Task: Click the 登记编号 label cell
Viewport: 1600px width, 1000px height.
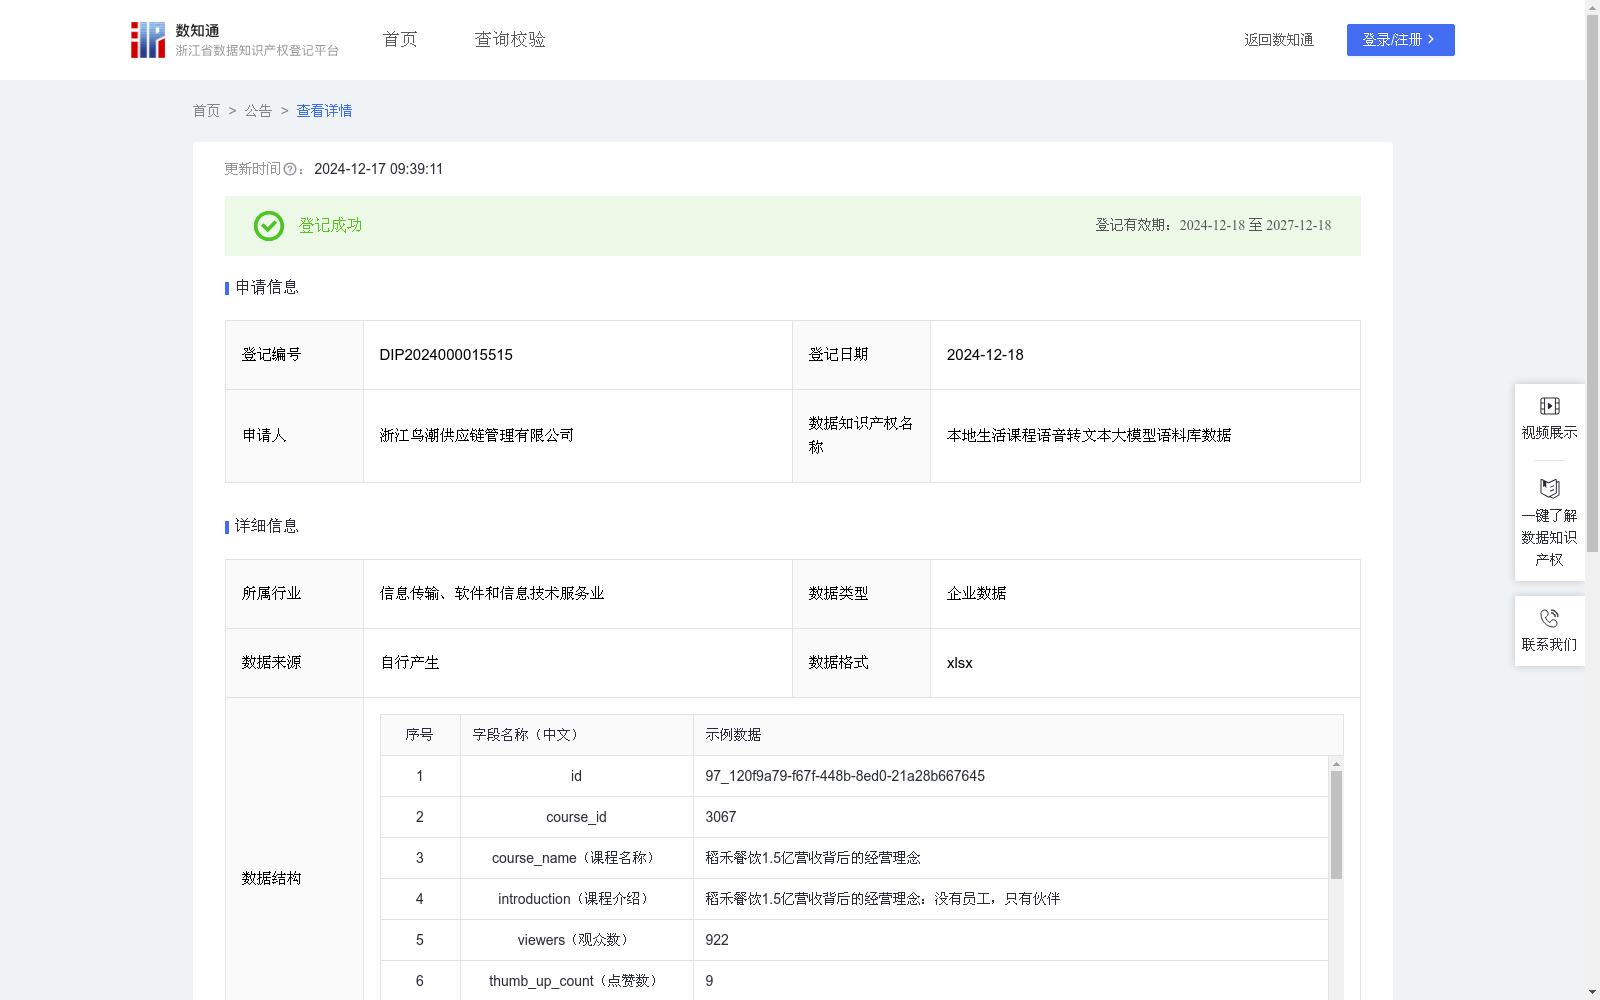Action: click(295, 355)
